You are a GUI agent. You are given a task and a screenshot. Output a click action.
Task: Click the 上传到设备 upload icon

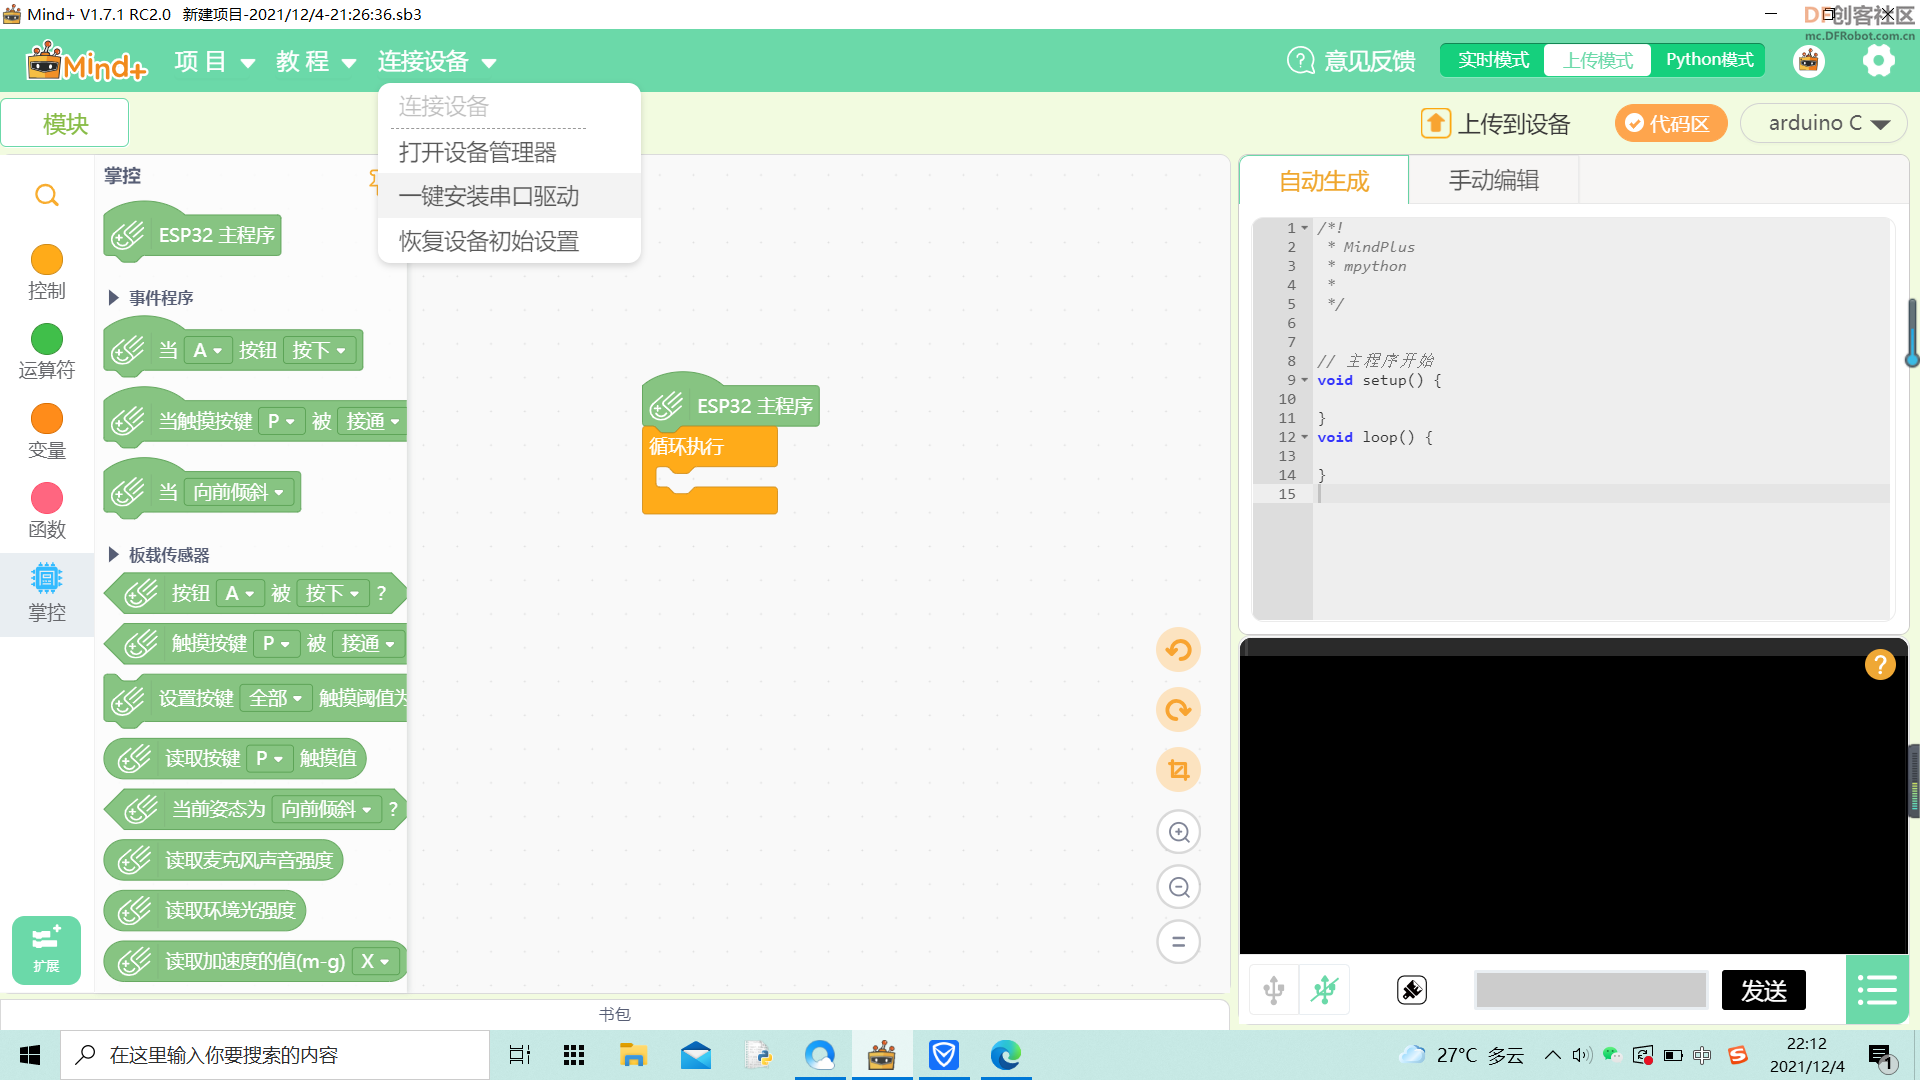coord(1435,123)
